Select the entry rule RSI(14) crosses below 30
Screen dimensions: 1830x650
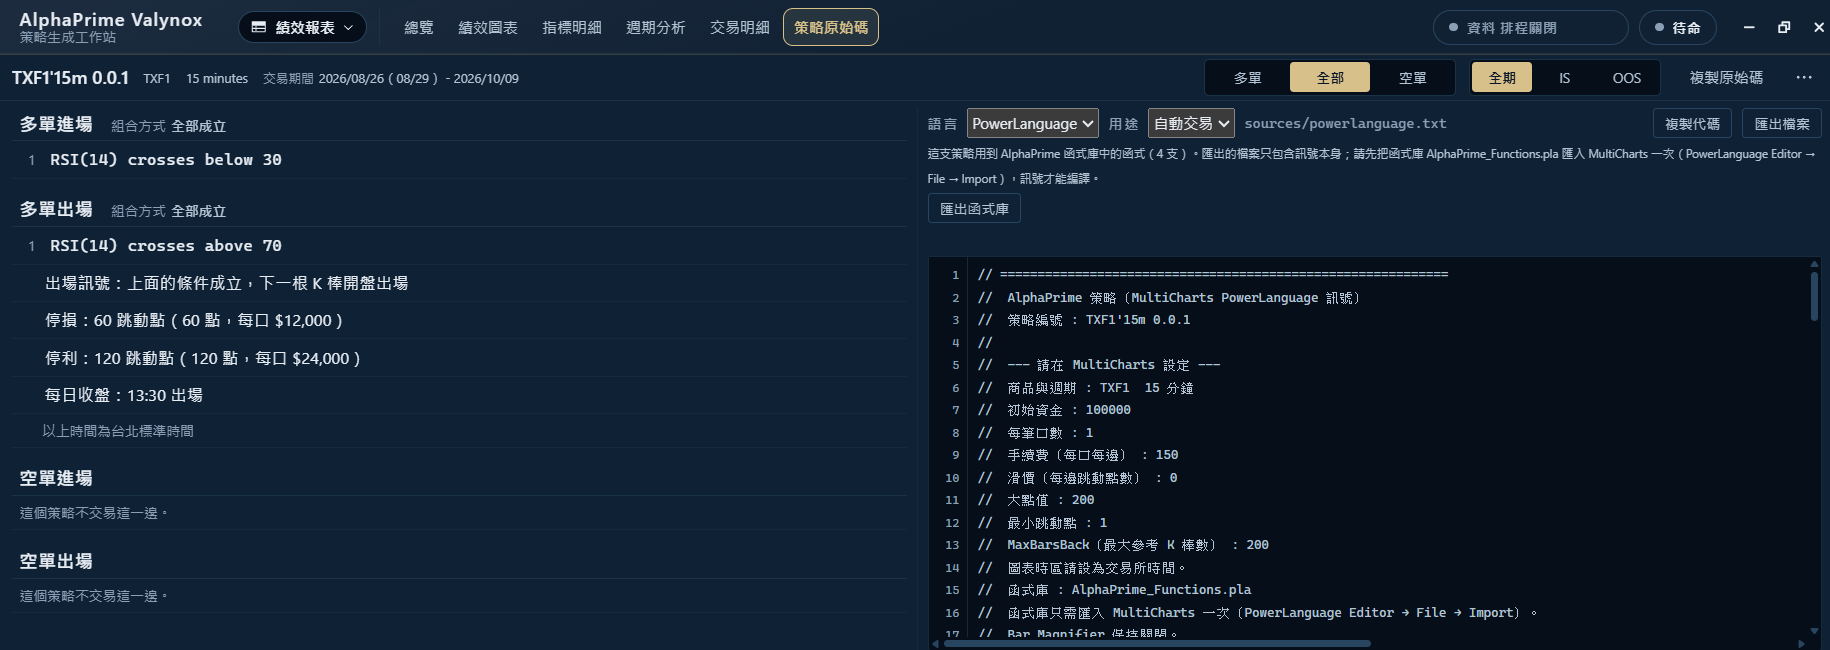pos(460,160)
